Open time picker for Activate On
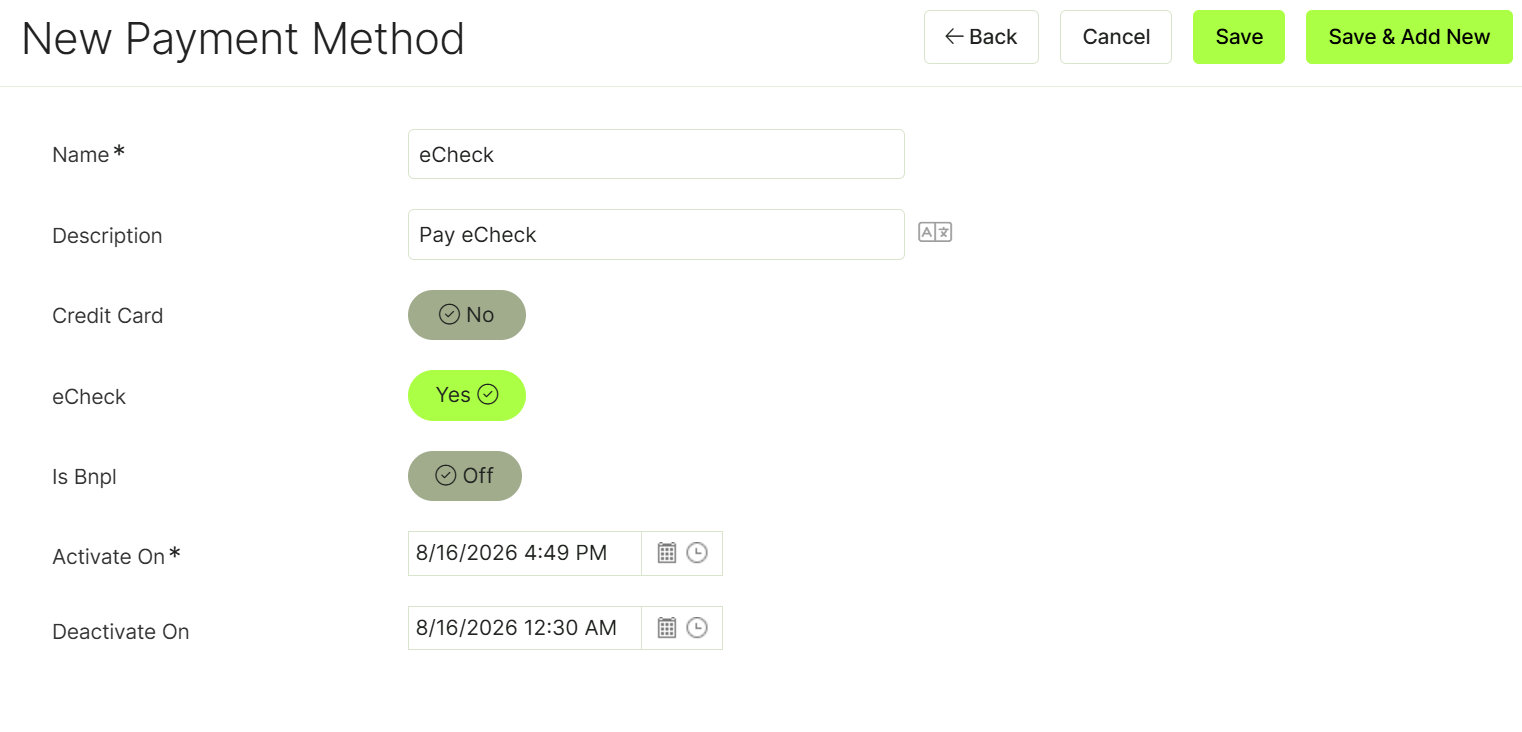 (x=697, y=553)
